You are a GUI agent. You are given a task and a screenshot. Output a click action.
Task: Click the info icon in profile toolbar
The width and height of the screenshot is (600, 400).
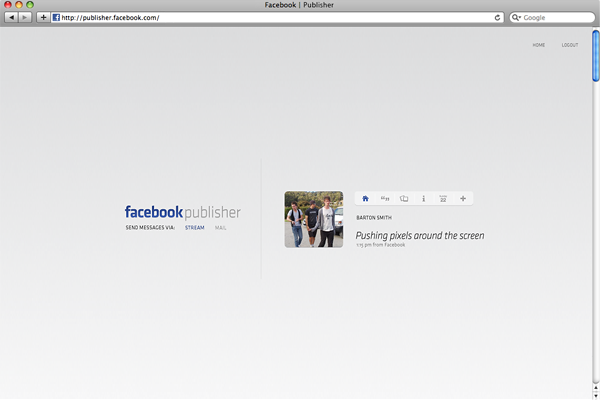pos(424,199)
